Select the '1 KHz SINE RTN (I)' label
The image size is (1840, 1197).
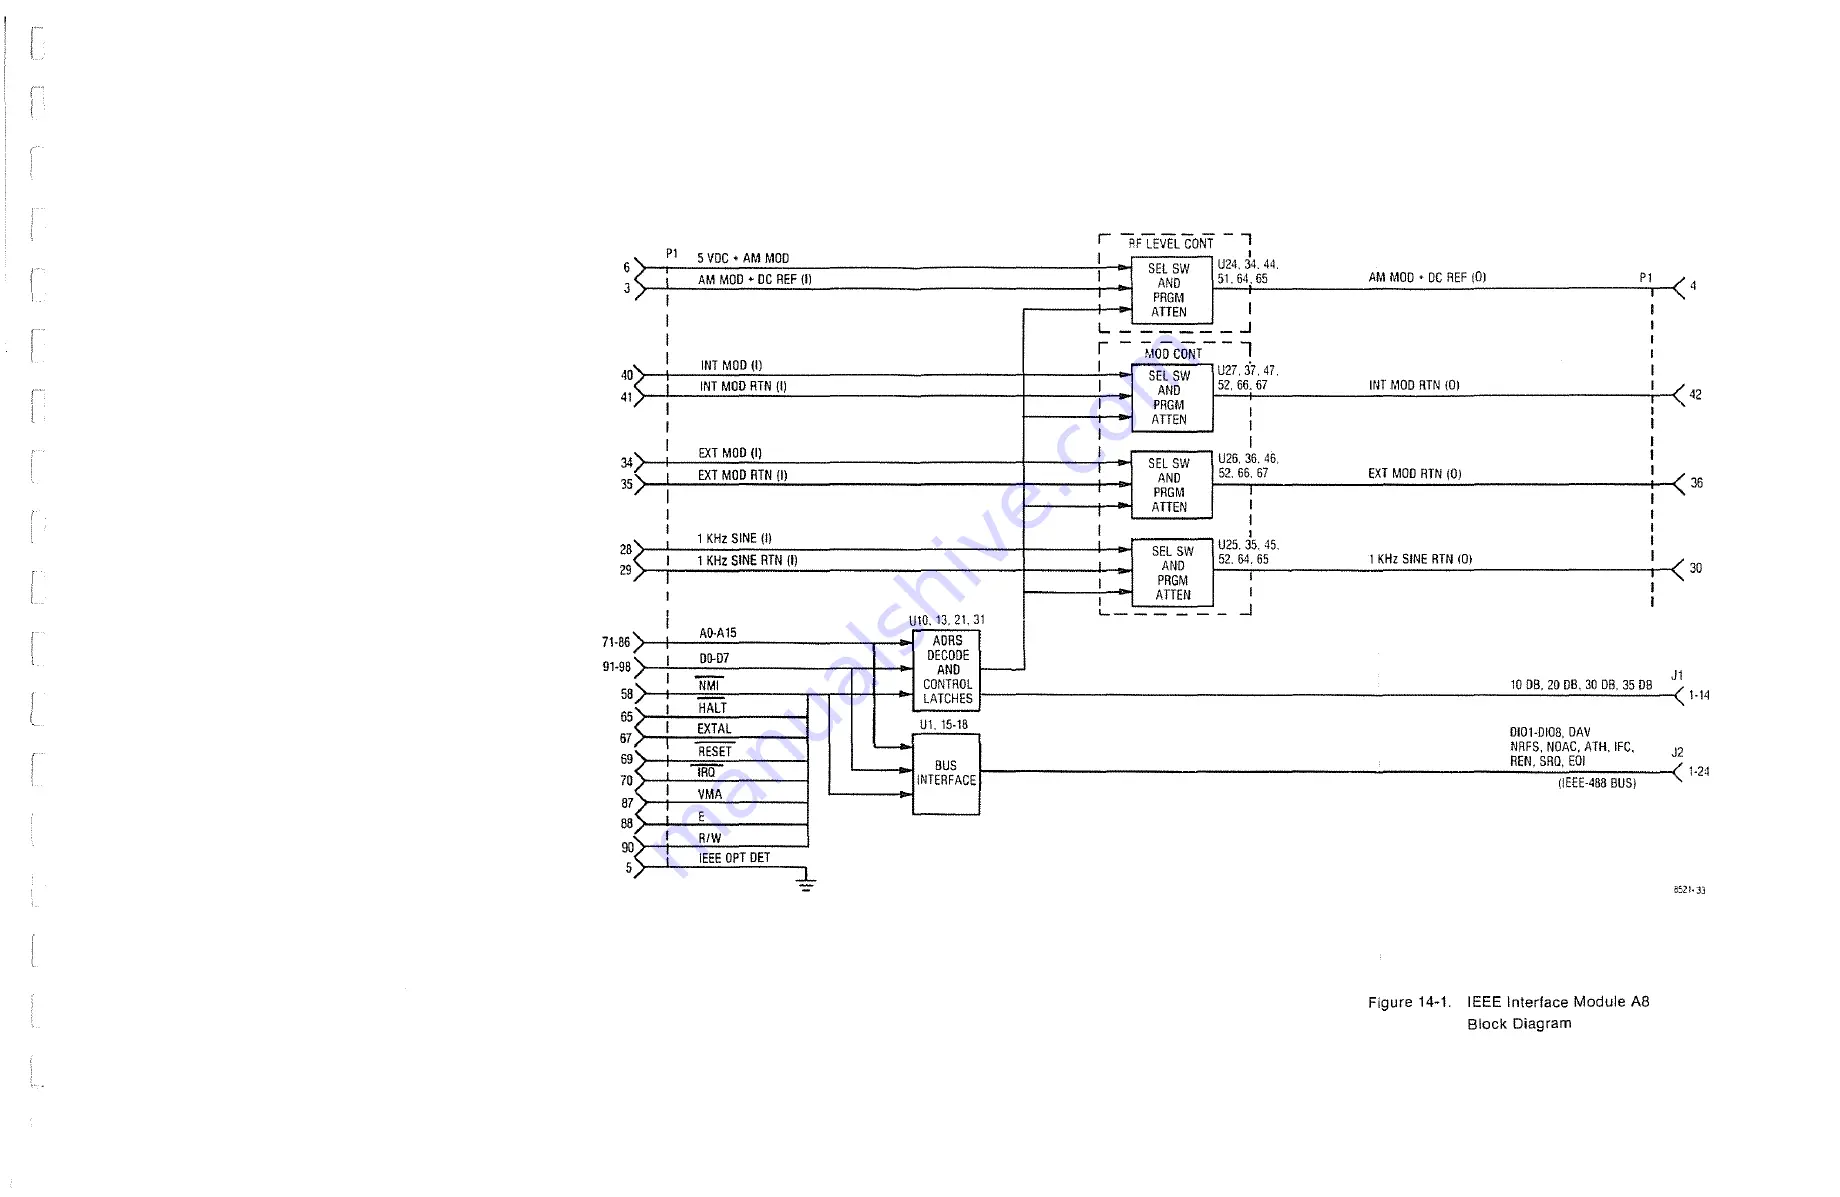747,560
